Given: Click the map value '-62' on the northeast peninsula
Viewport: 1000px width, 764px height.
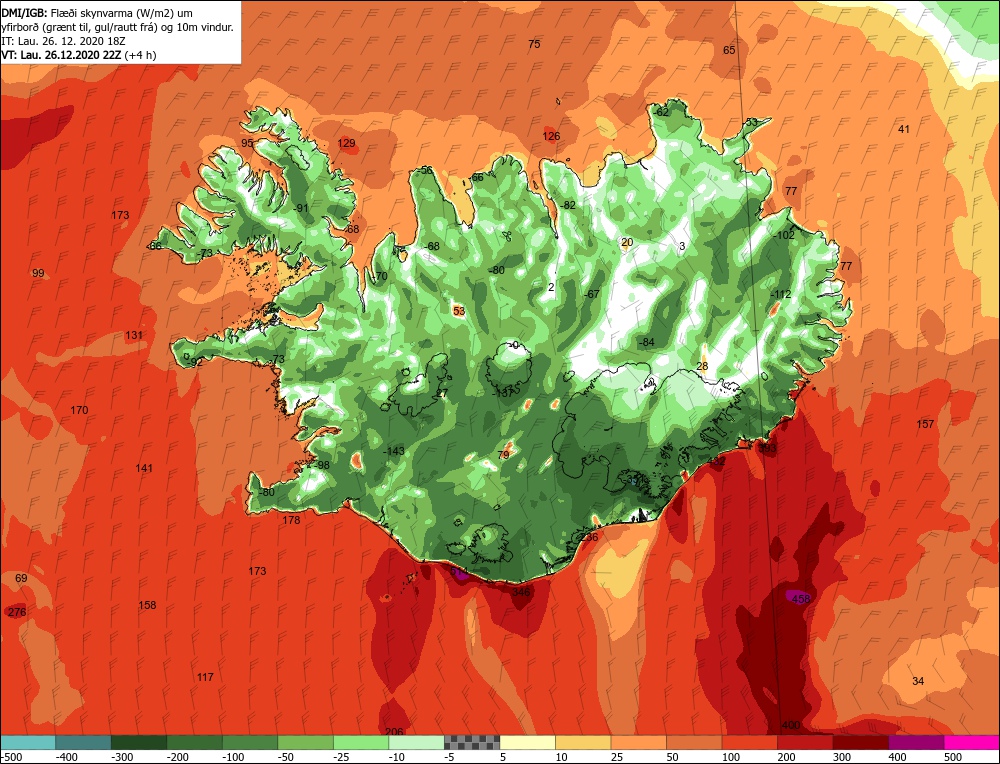Looking at the screenshot, I should (x=661, y=112).
